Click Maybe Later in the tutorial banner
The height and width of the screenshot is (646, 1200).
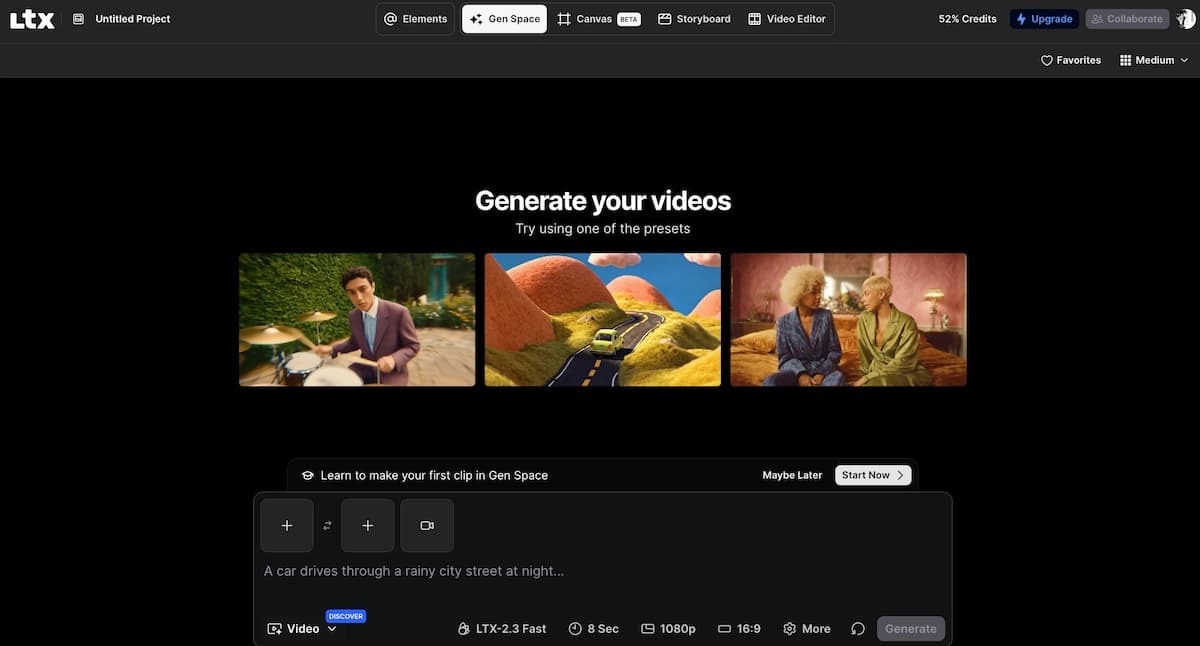click(x=792, y=475)
